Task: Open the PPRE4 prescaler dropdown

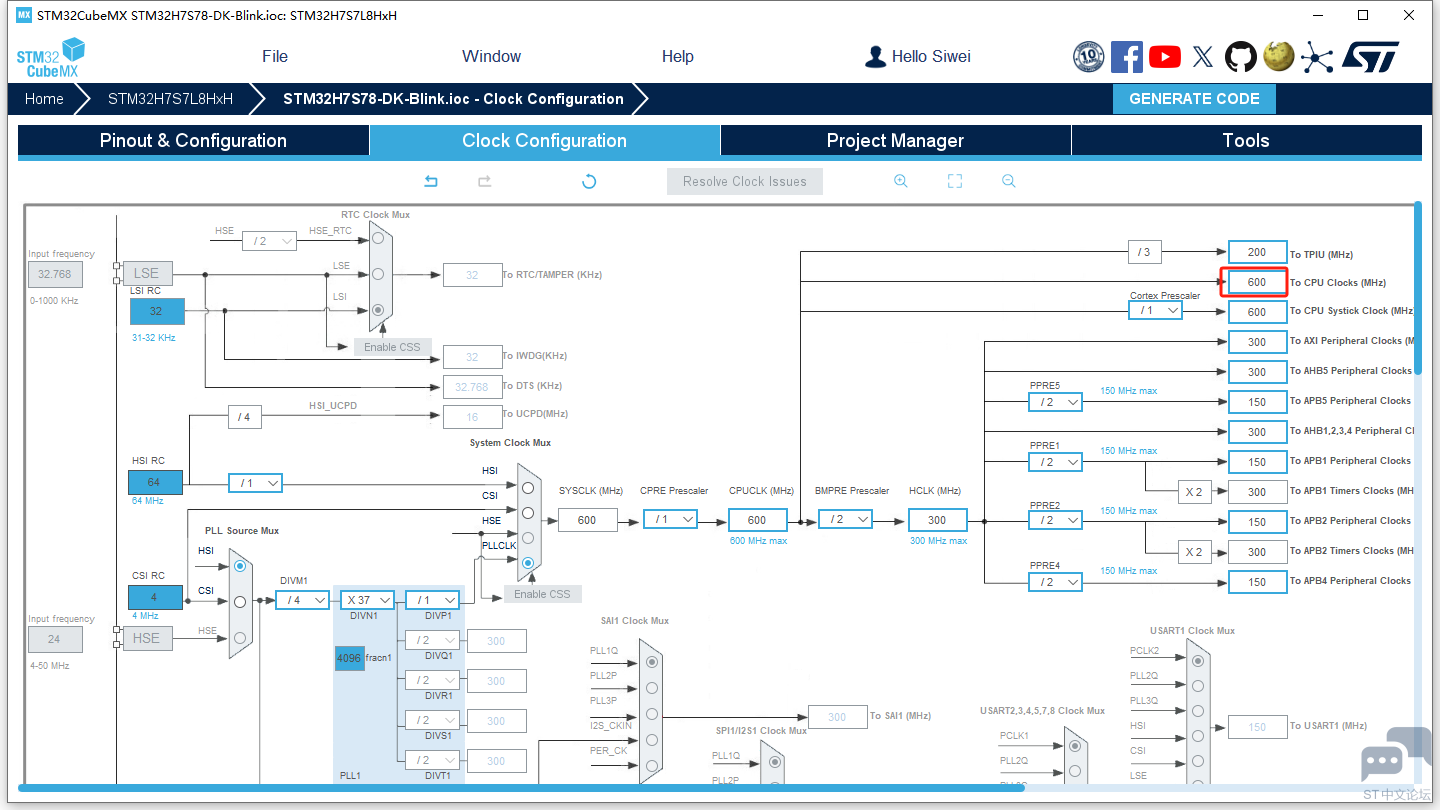Action: coord(1055,582)
